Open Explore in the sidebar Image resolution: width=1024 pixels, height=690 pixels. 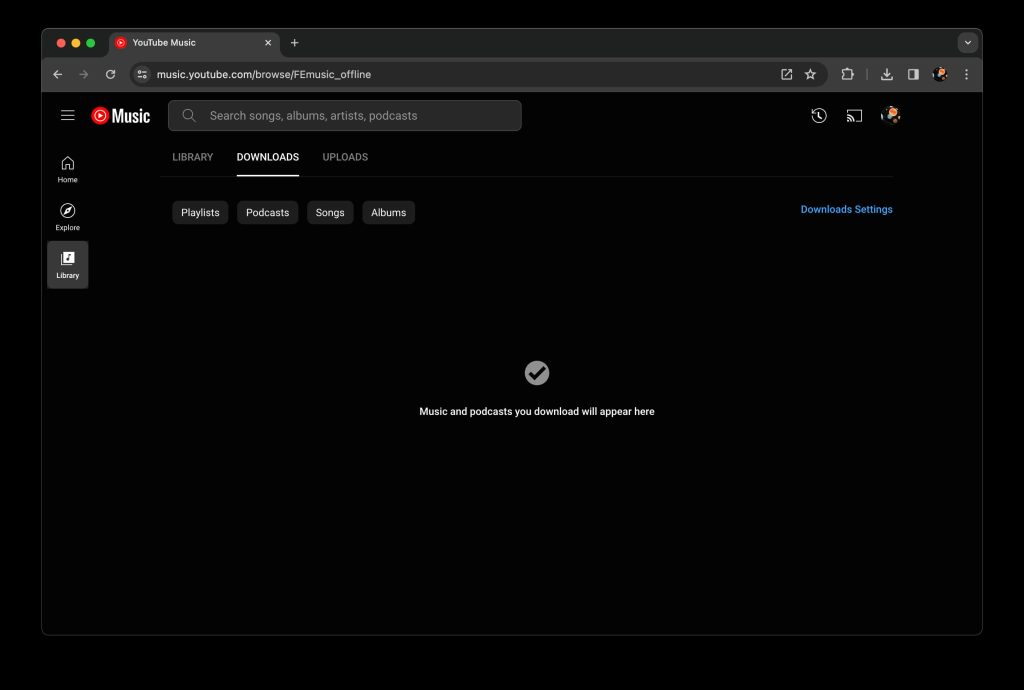pos(68,217)
